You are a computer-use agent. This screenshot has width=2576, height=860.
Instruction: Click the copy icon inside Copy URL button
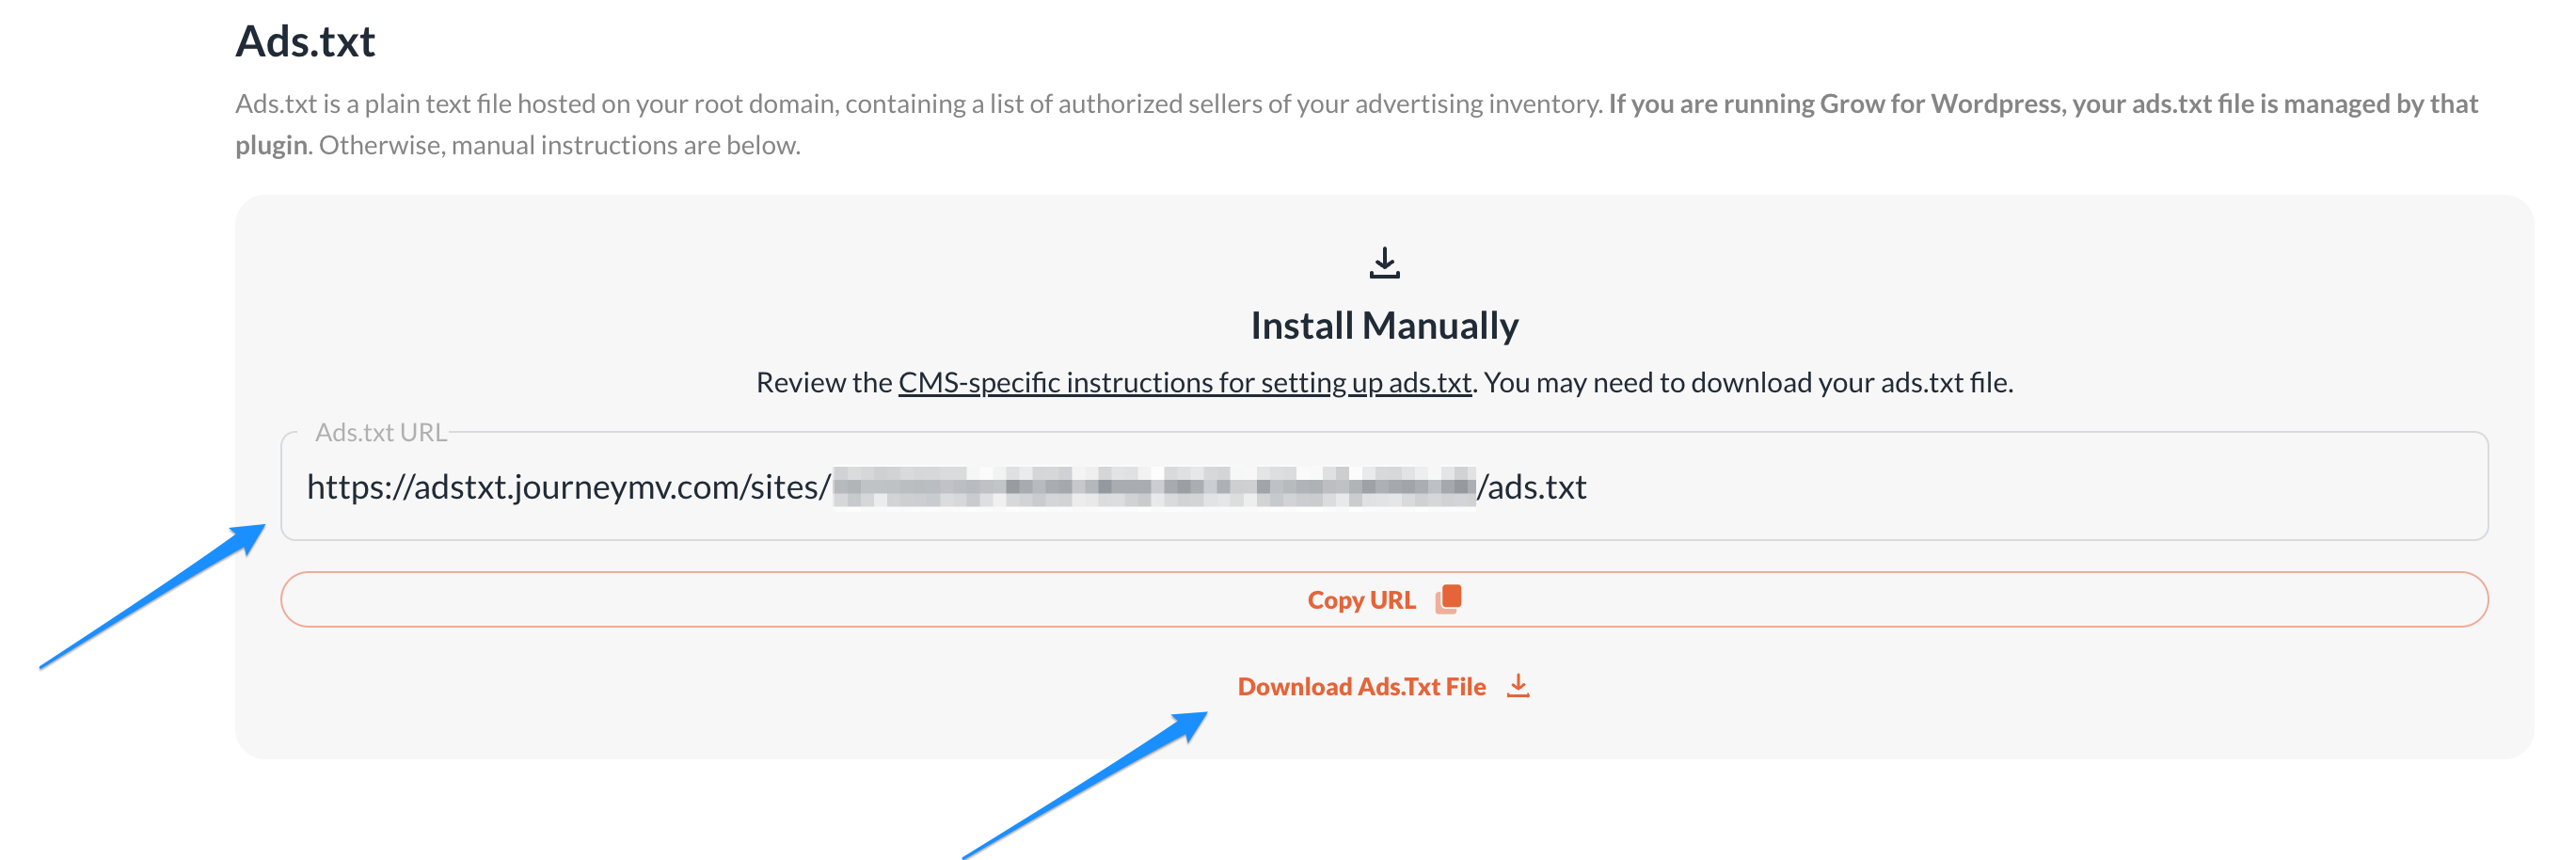click(1448, 599)
